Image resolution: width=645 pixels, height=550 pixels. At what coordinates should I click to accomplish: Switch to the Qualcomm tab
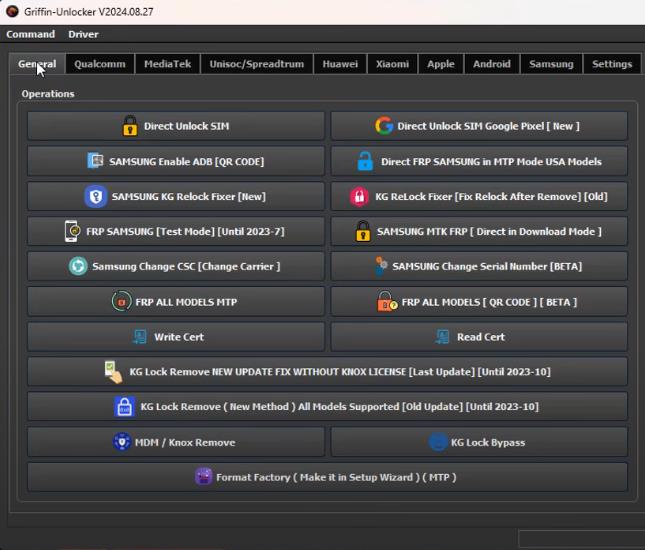[x=100, y=64]
